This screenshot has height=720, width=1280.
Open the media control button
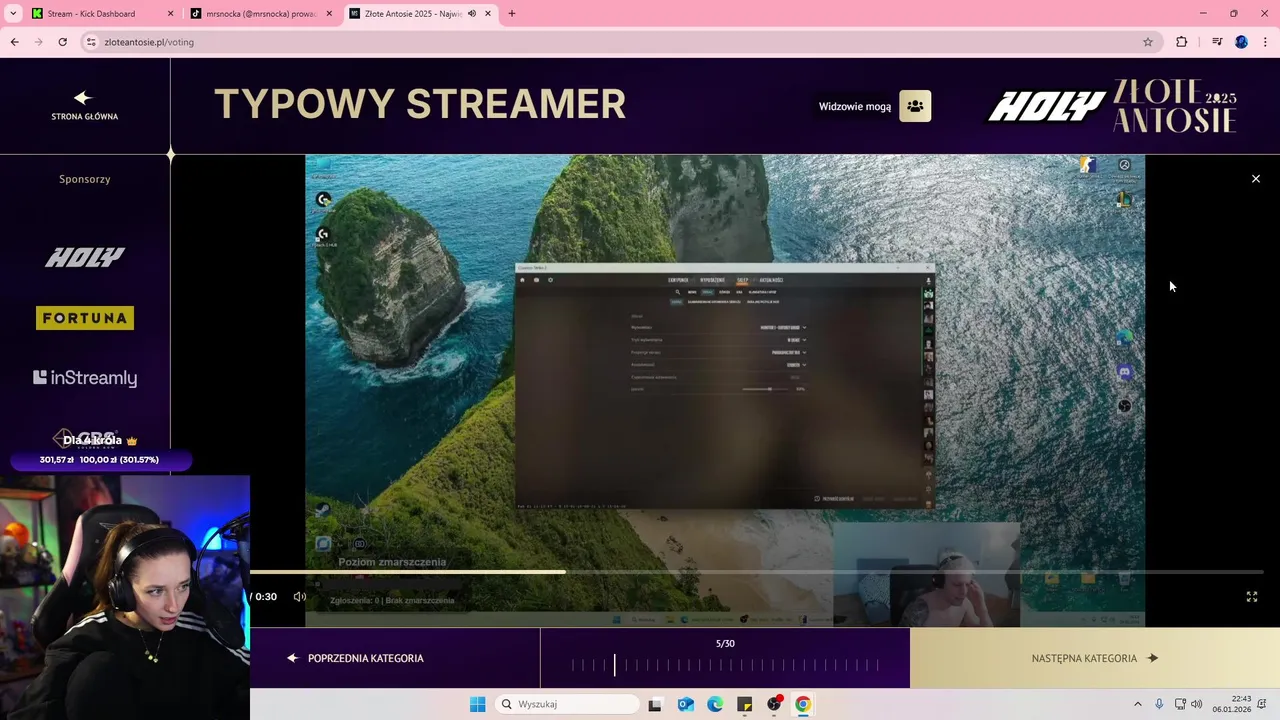pyautogui.click(x=1217, y=42)
